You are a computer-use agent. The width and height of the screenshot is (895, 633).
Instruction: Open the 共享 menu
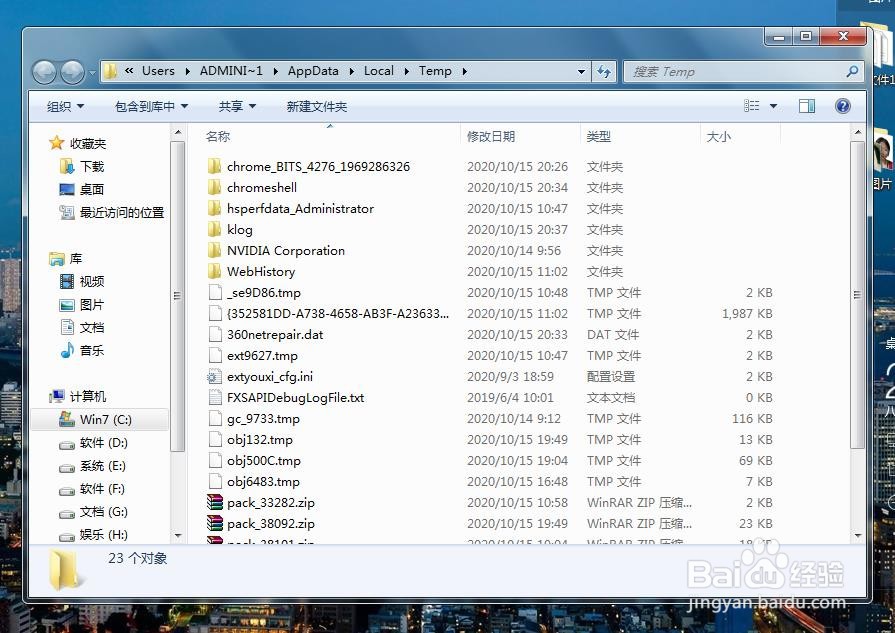coord(237,106)
